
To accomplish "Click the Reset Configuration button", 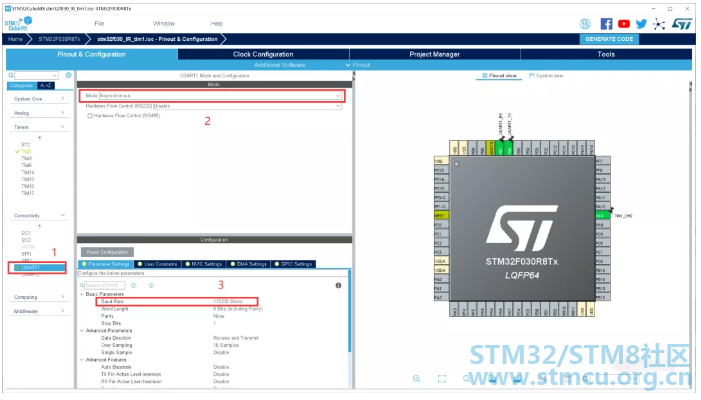I will pyautogui.click(x=107, y=252).
